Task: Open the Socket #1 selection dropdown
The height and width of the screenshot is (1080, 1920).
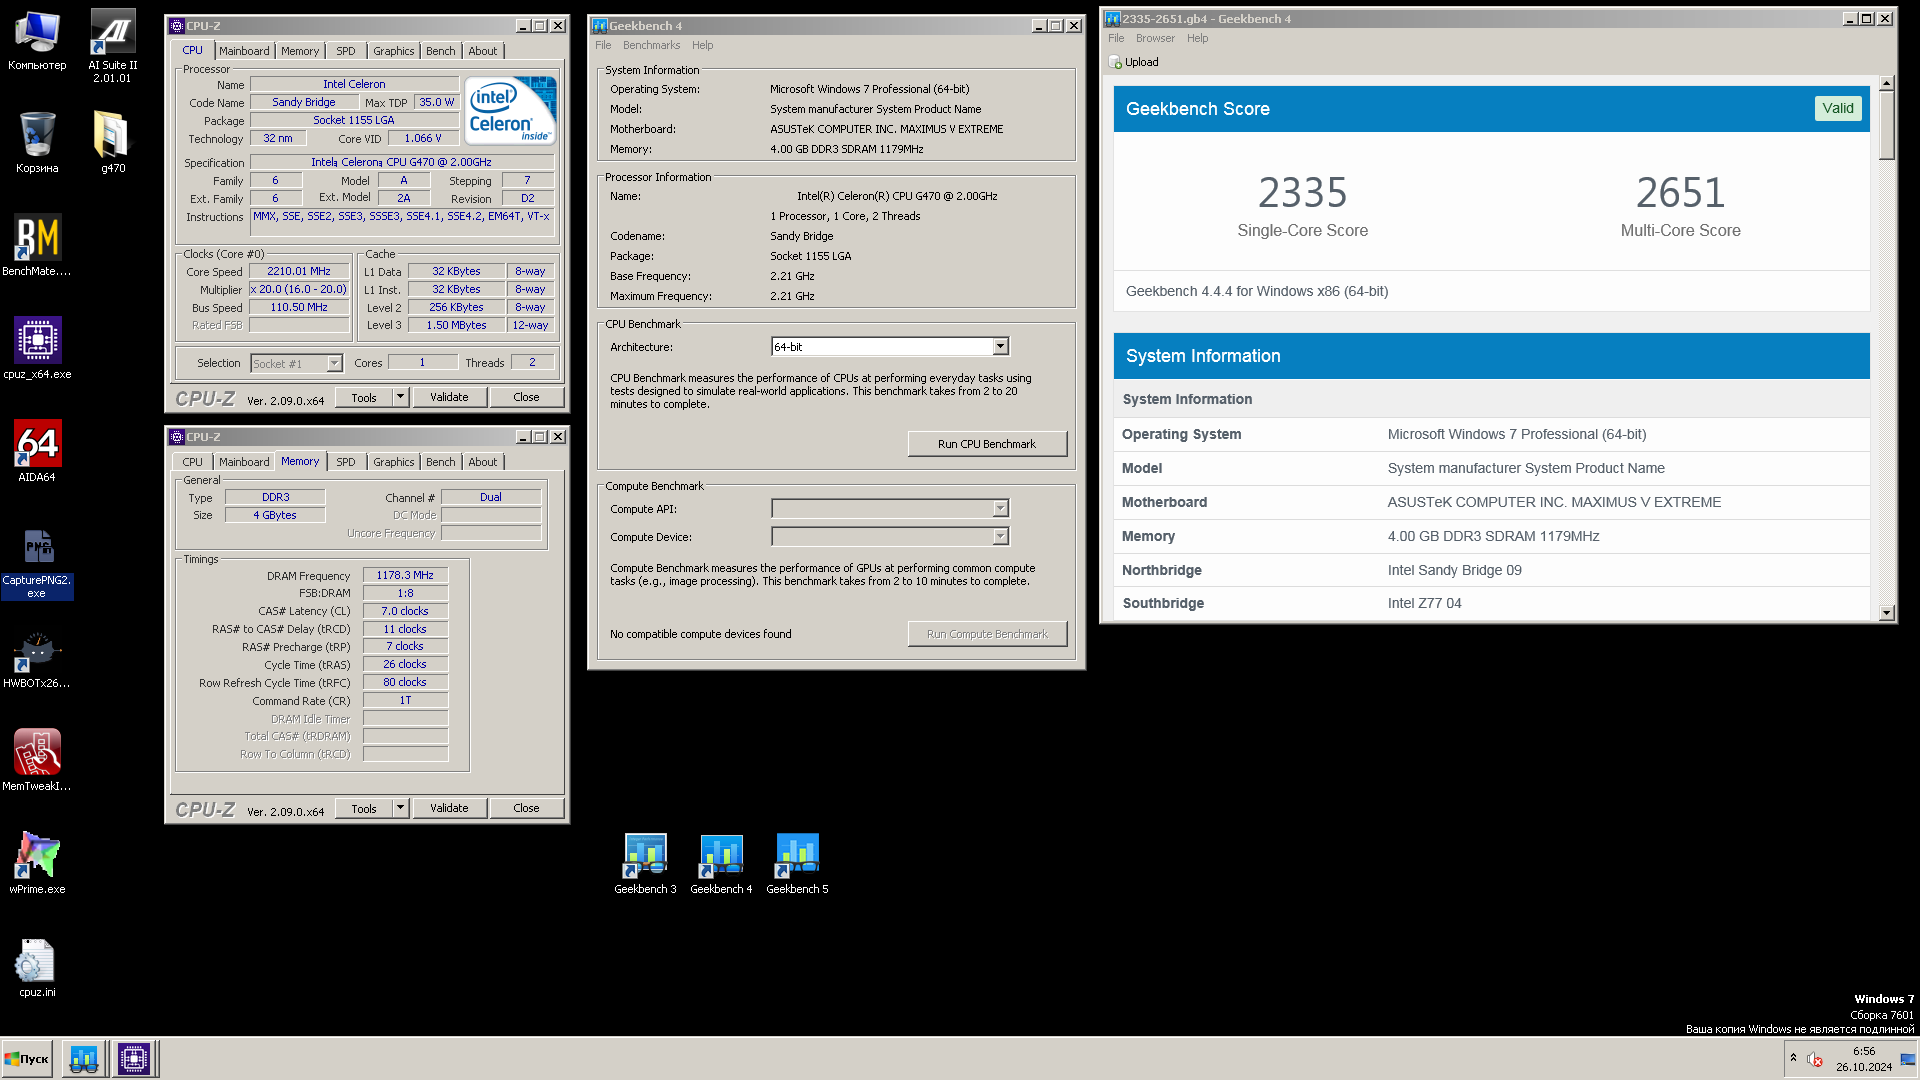Action: [x=297, y=363]
